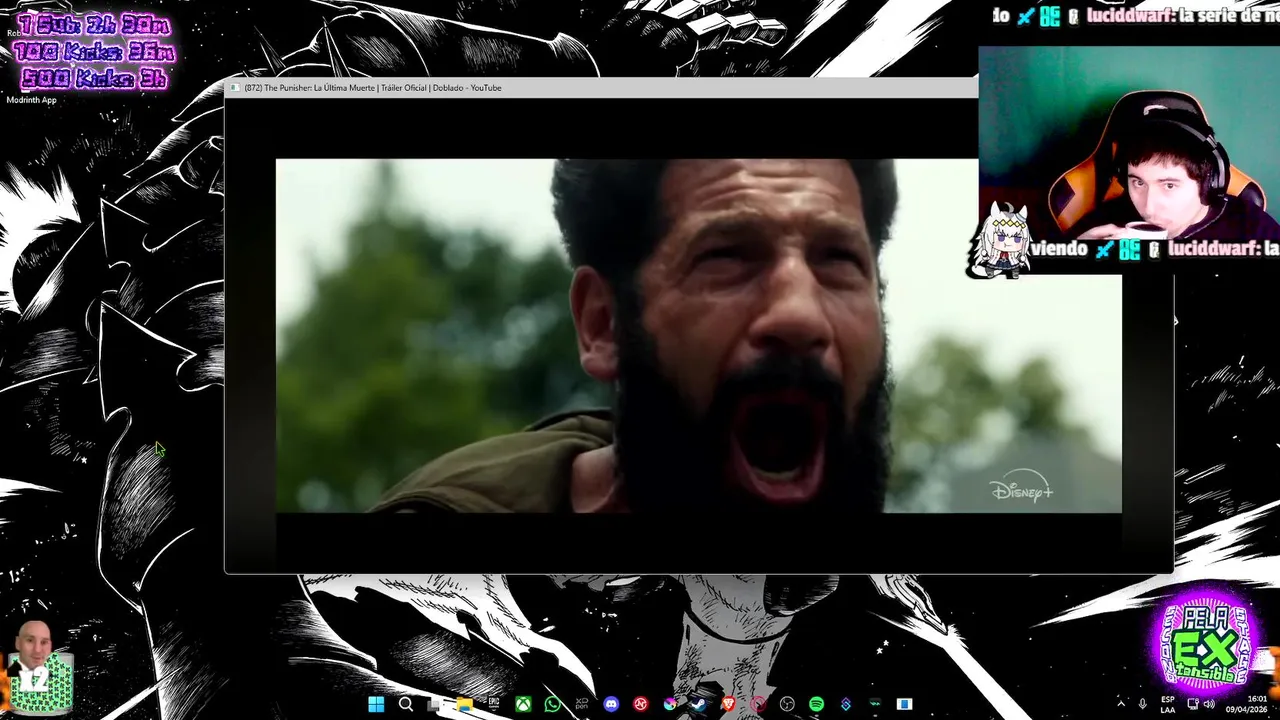Screen dimensions: 1280x720
Task: Open Spotify from taskbar
Action: point(816,704)
